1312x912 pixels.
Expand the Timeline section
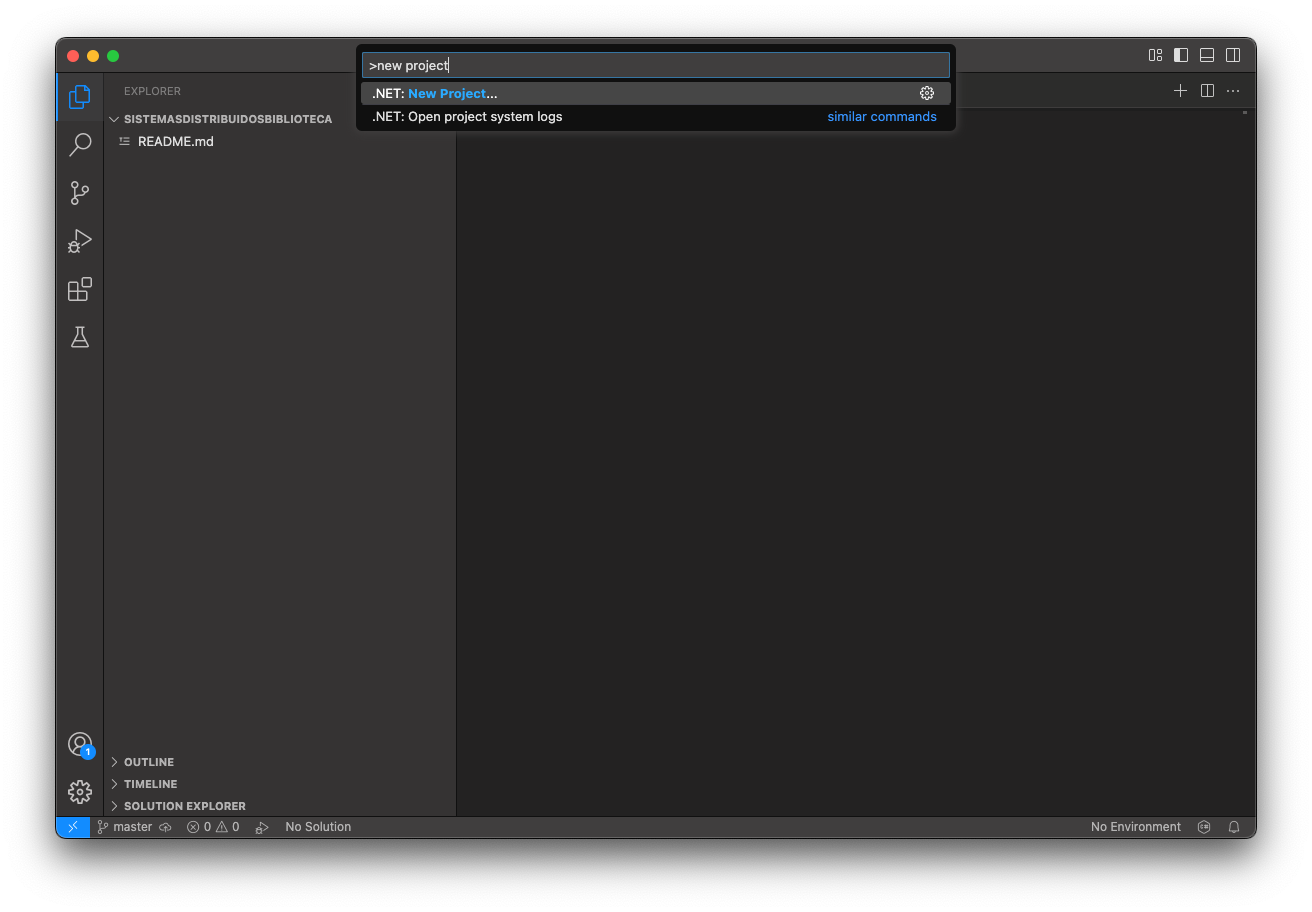[x=150, y=784]
